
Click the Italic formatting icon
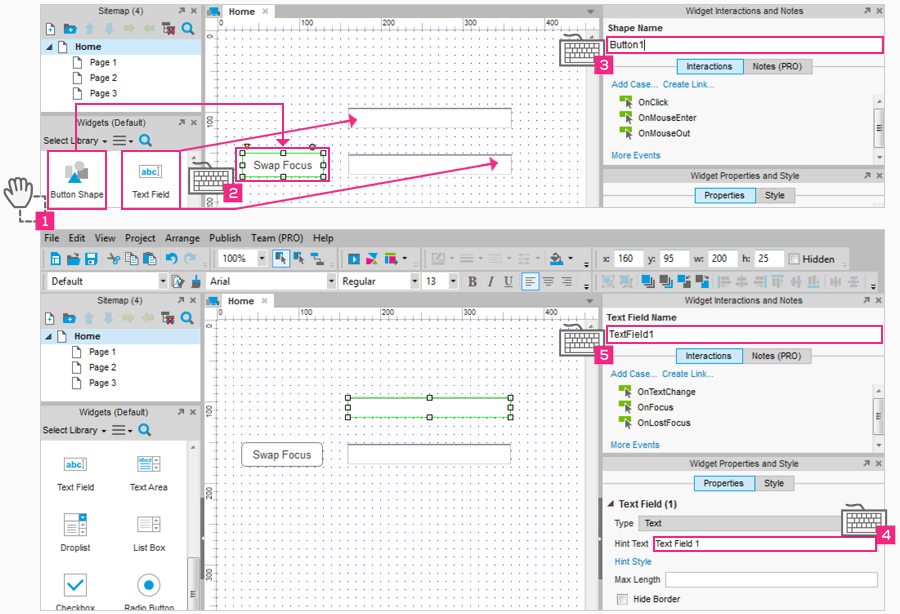489,282
